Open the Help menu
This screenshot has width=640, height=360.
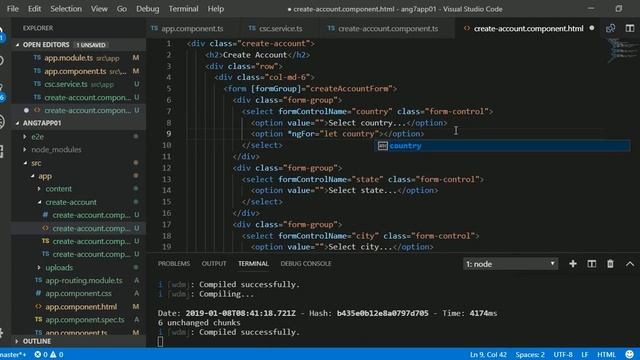pos(216,9)
